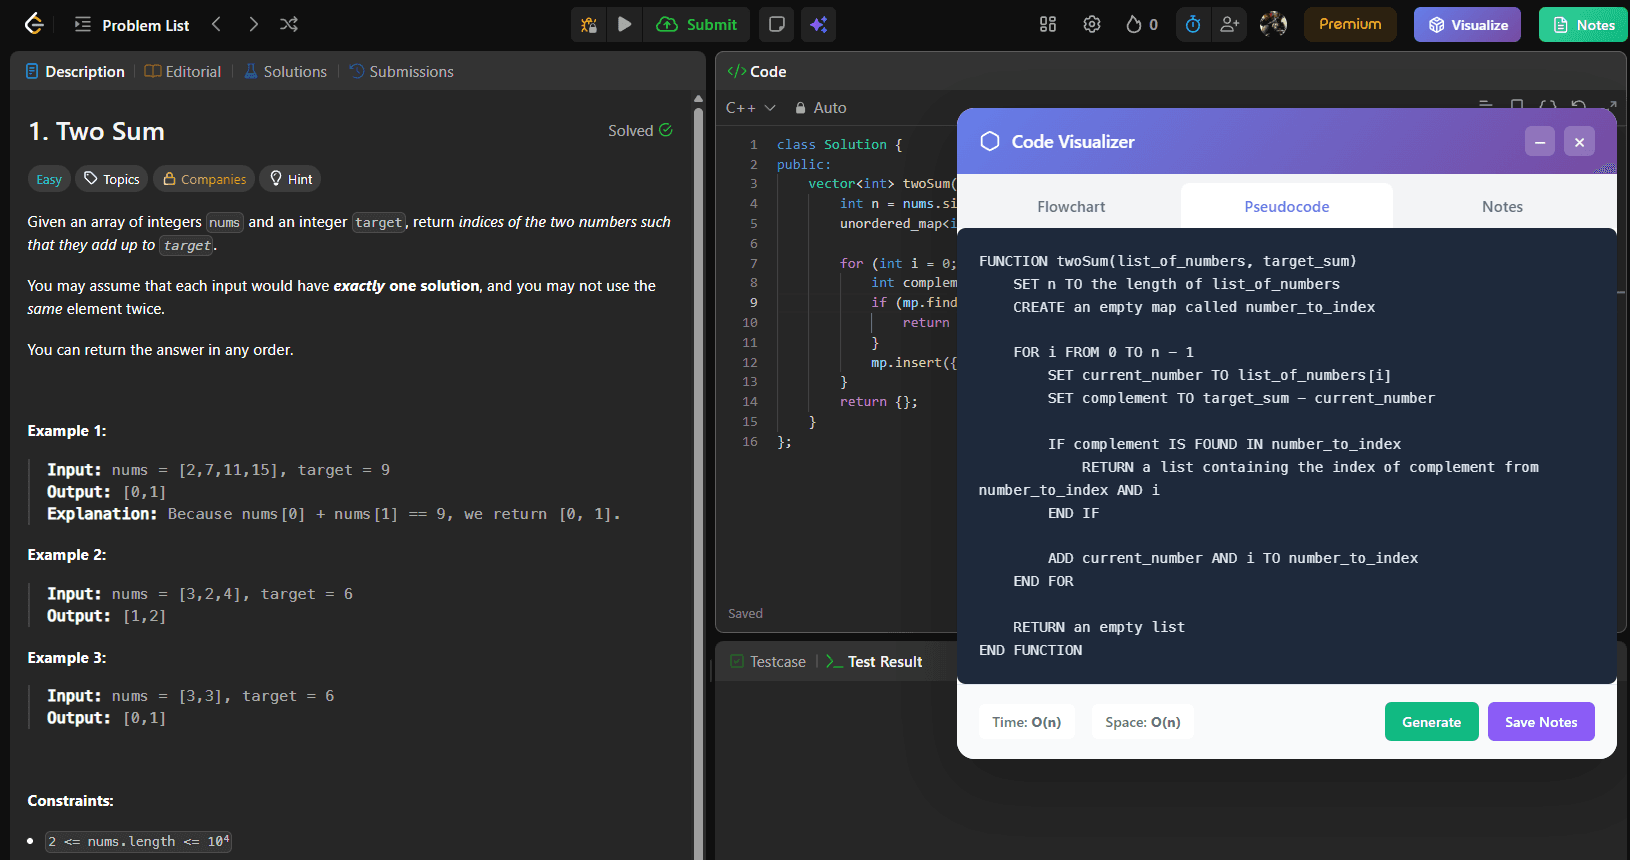The height and width of the screenshot is (860, 1630).
Task: Open the Editorial tab
Action: coord(183,72)
